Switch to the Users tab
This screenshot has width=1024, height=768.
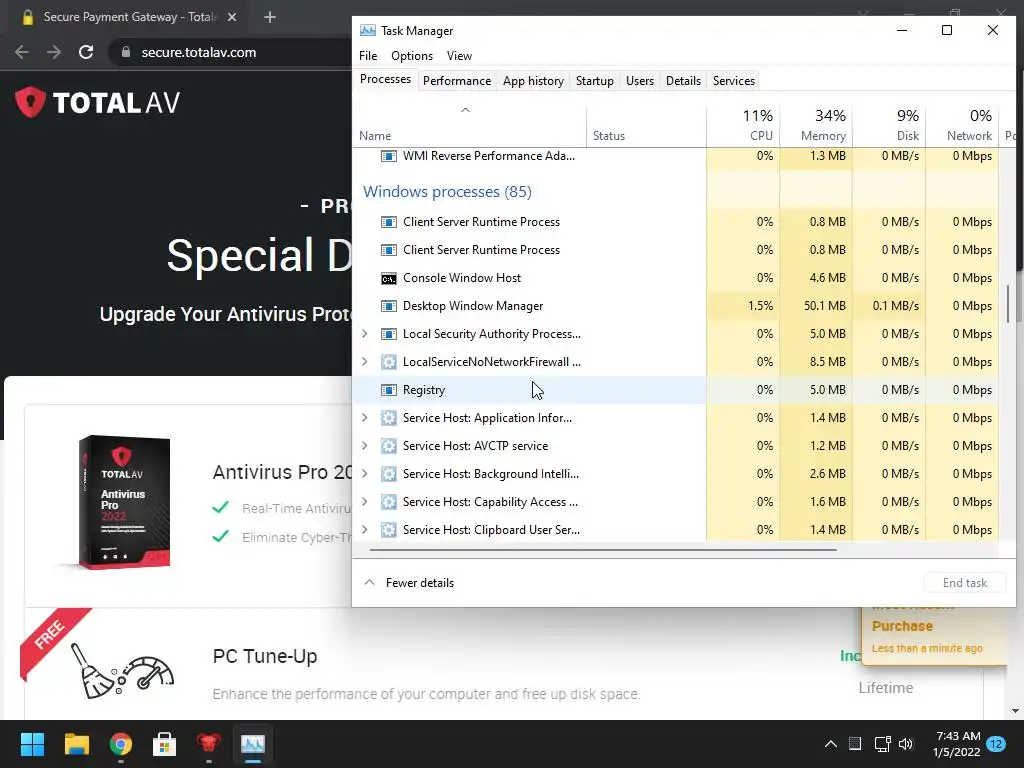coord(639,81)
